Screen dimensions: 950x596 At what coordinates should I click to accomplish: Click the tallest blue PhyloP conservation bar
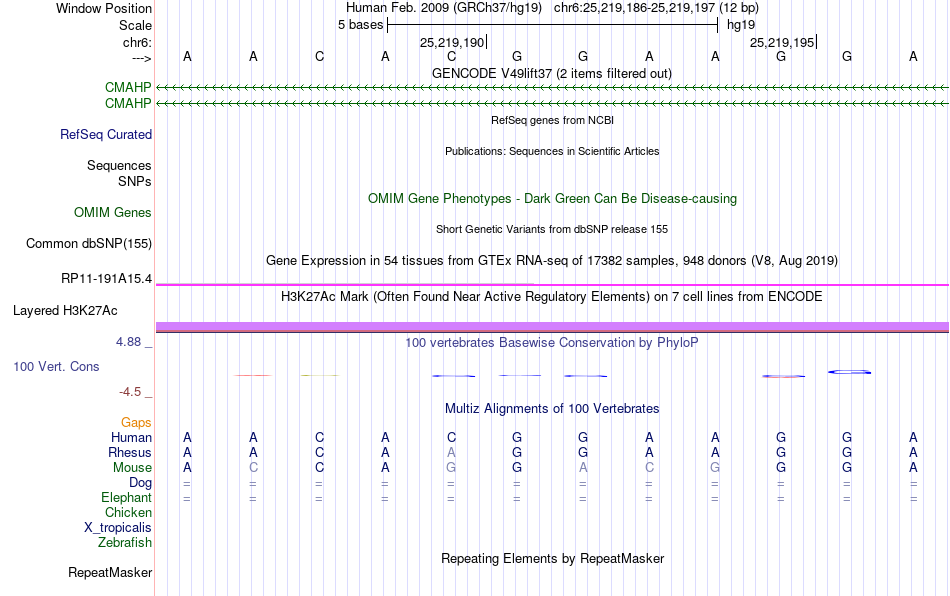(849, 372)
